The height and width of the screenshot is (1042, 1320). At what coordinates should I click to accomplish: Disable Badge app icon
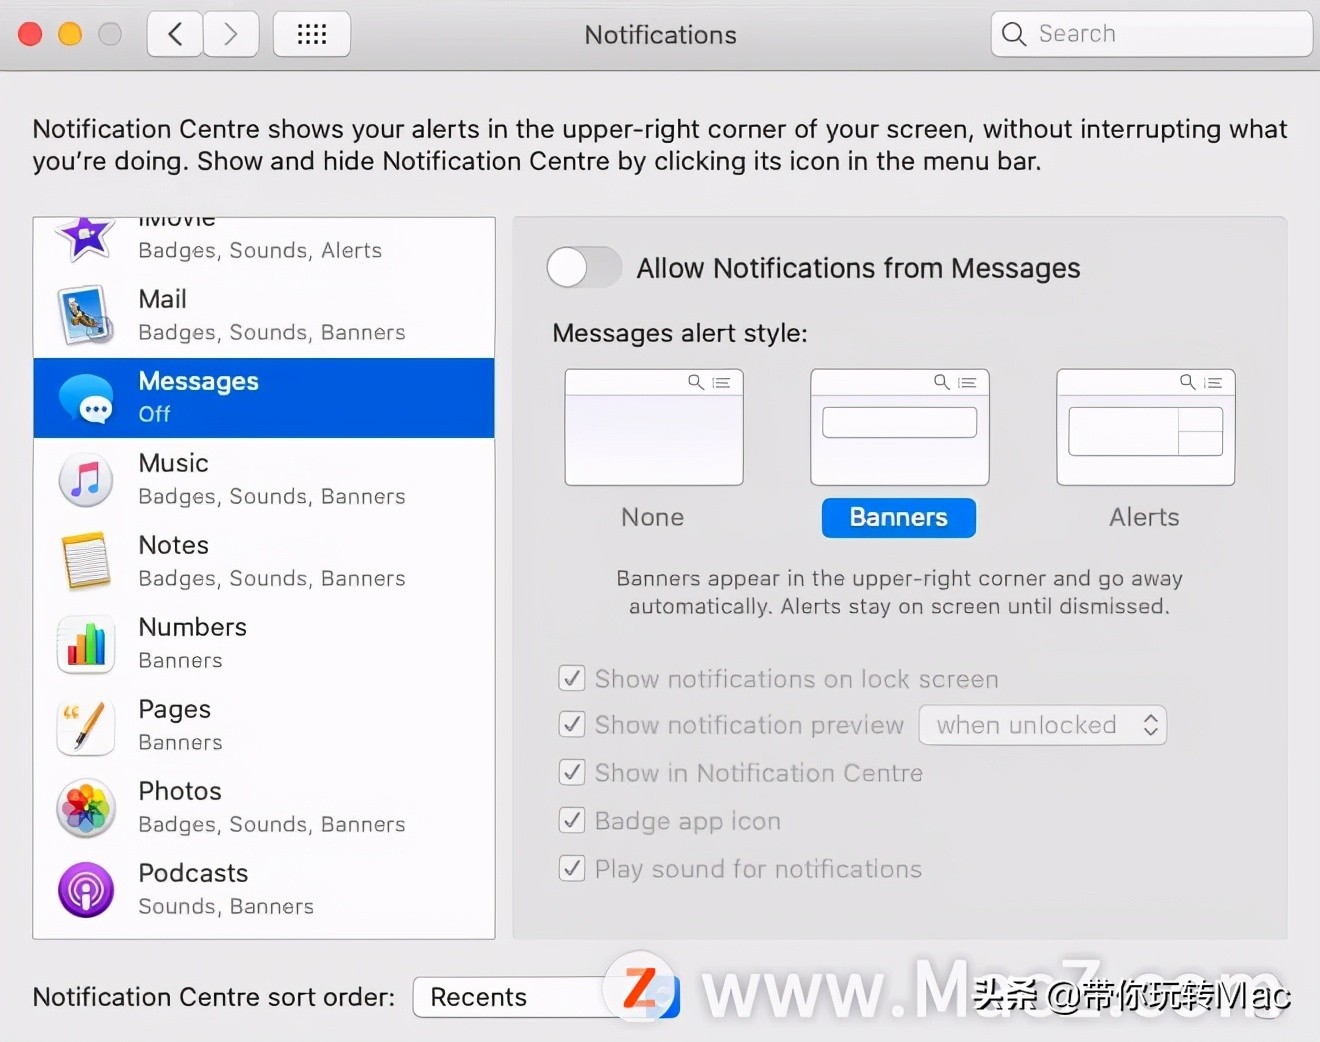click(571, 820)
